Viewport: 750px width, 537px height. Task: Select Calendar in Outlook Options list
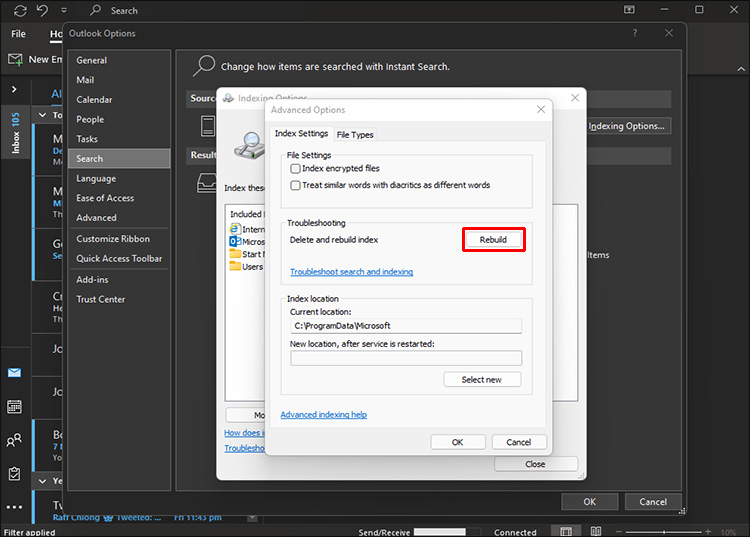click(119, 99)
